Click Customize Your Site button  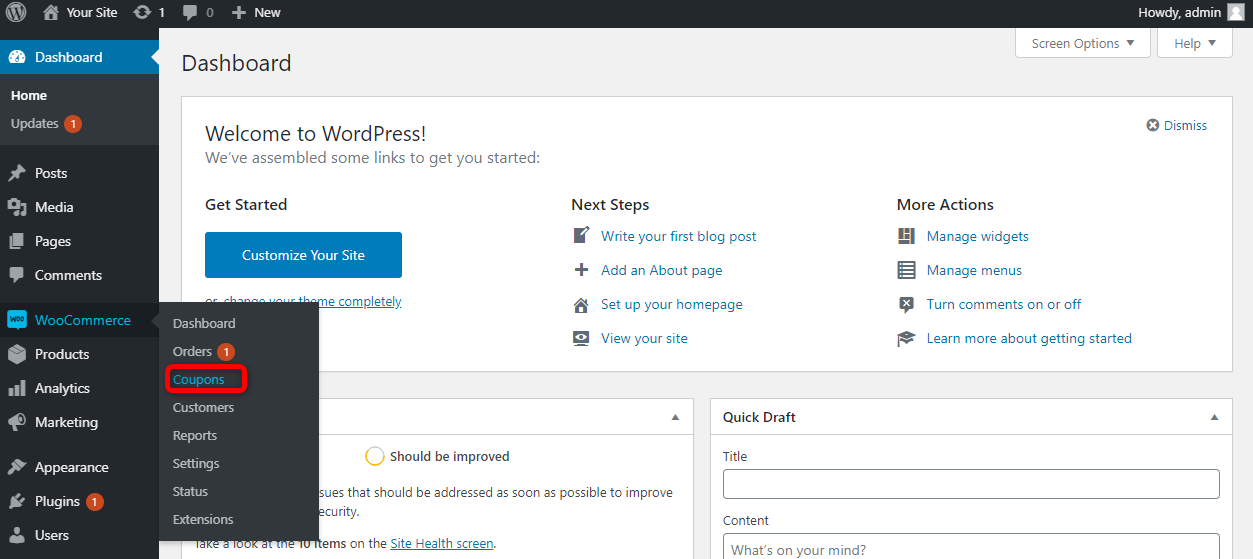(303, 255)
